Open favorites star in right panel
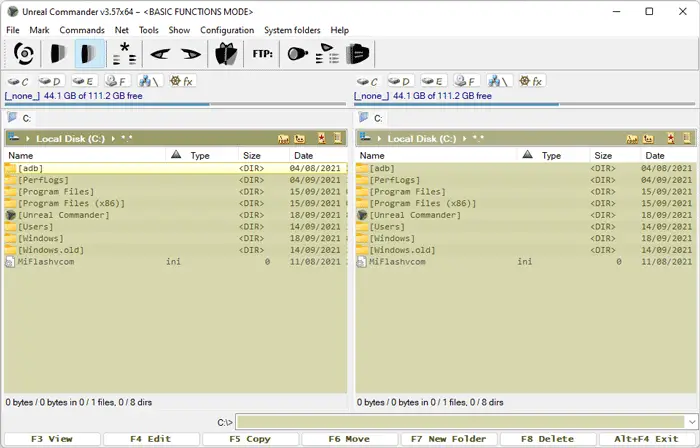This screenshot has width=700, height=448. 671,138
